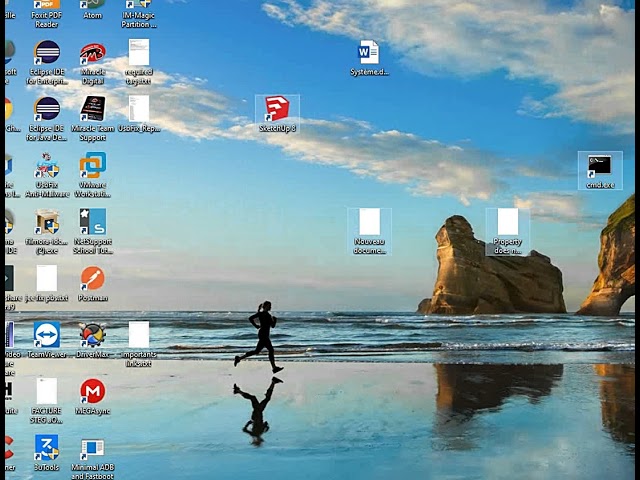
Task: Click the UsbFix Anti-Malware icon
Action: [x=47, y=175]
